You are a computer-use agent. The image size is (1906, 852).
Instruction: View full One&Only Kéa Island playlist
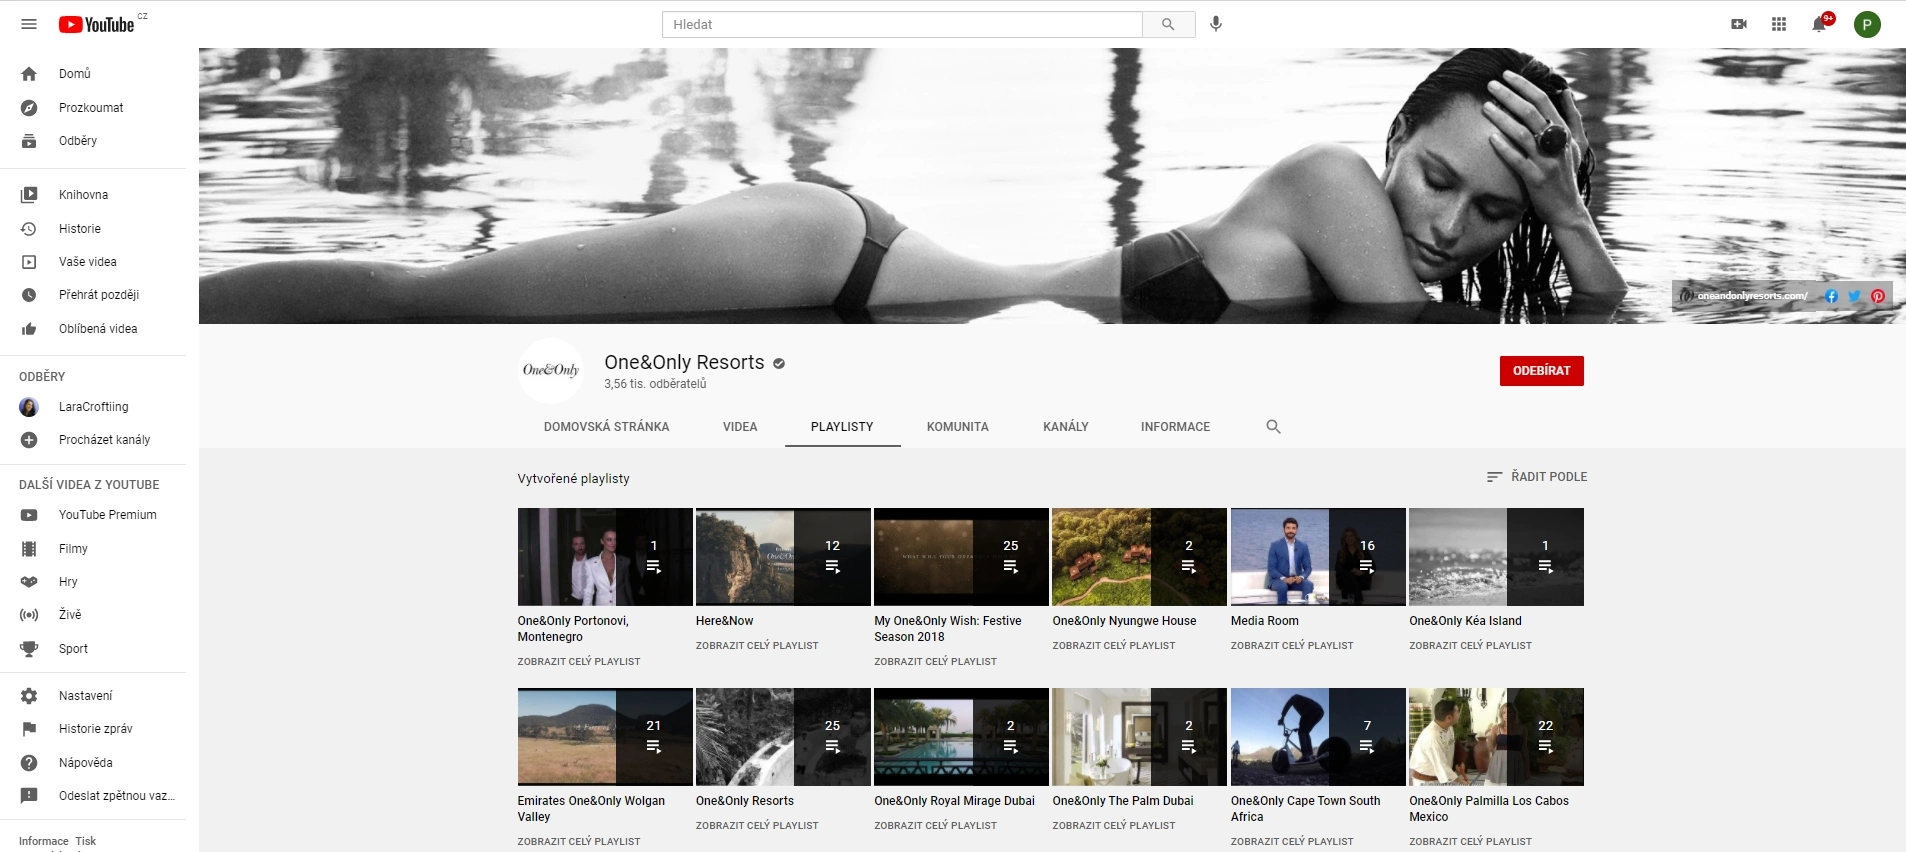point(1470,646)
